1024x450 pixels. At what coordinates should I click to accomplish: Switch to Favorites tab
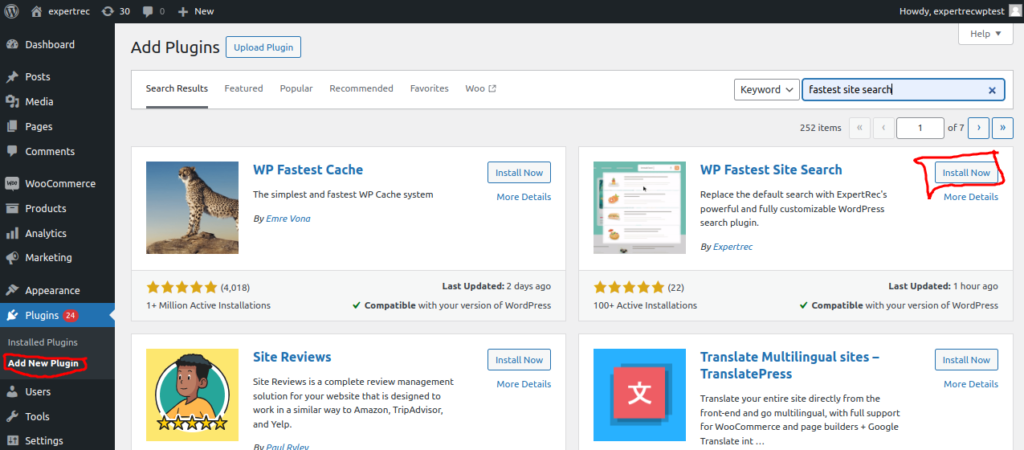pyautogui.click(x=429, y=89)
